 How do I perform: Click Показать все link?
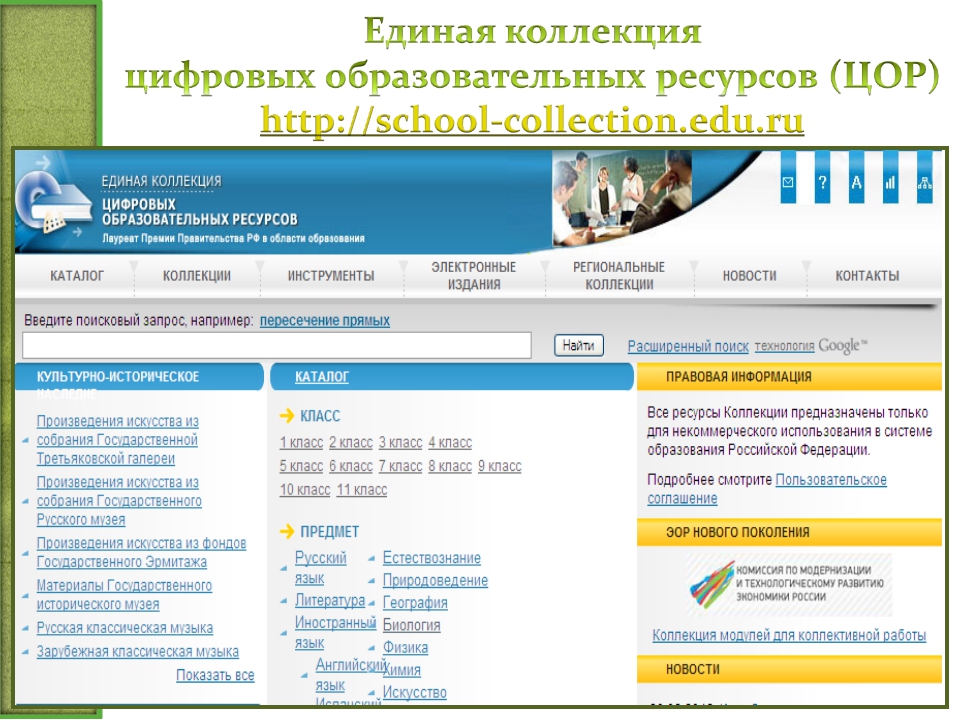click(215, 675)
